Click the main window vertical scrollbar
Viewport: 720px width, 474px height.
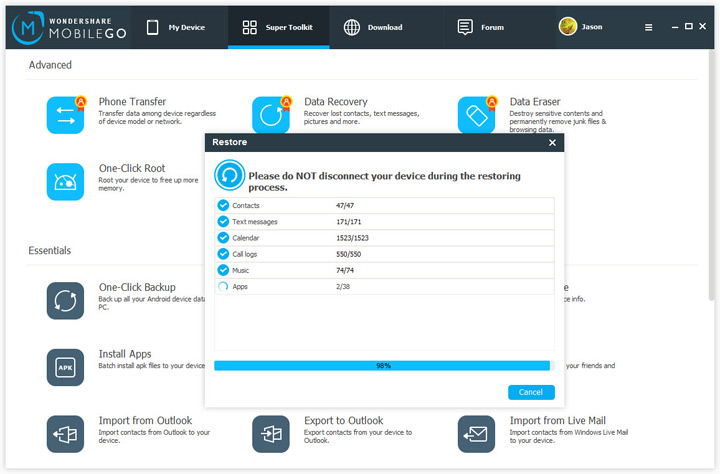point(711,175)
